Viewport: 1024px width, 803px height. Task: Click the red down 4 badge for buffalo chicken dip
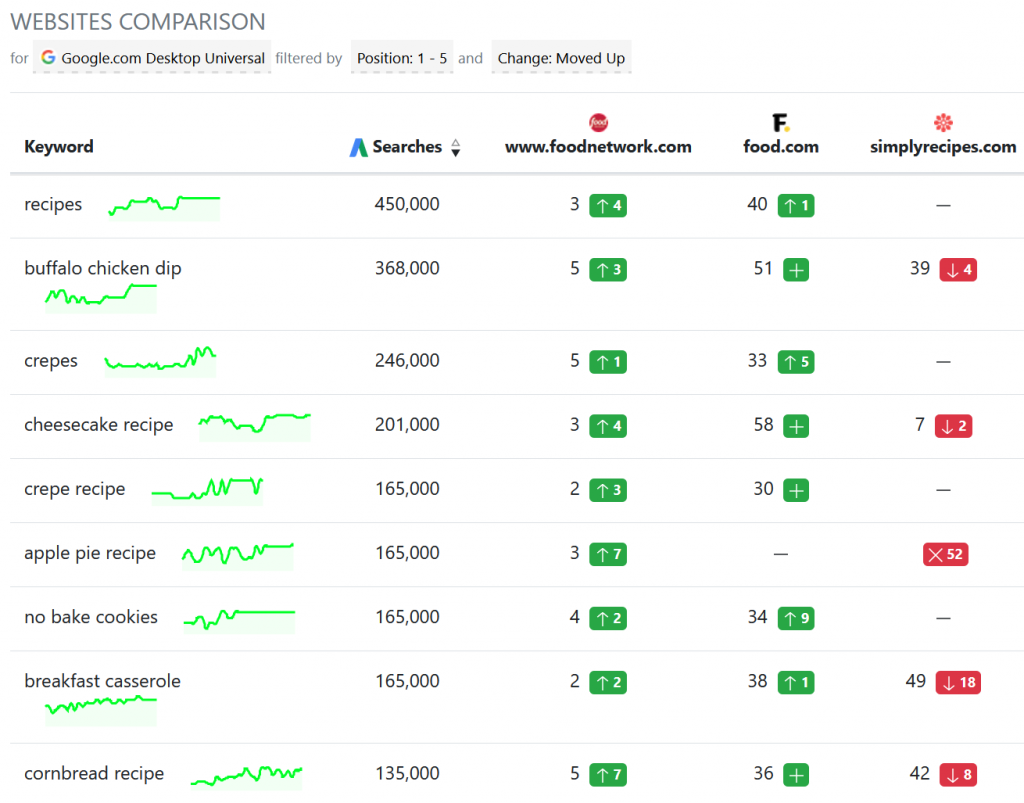(x=958, y=270)
